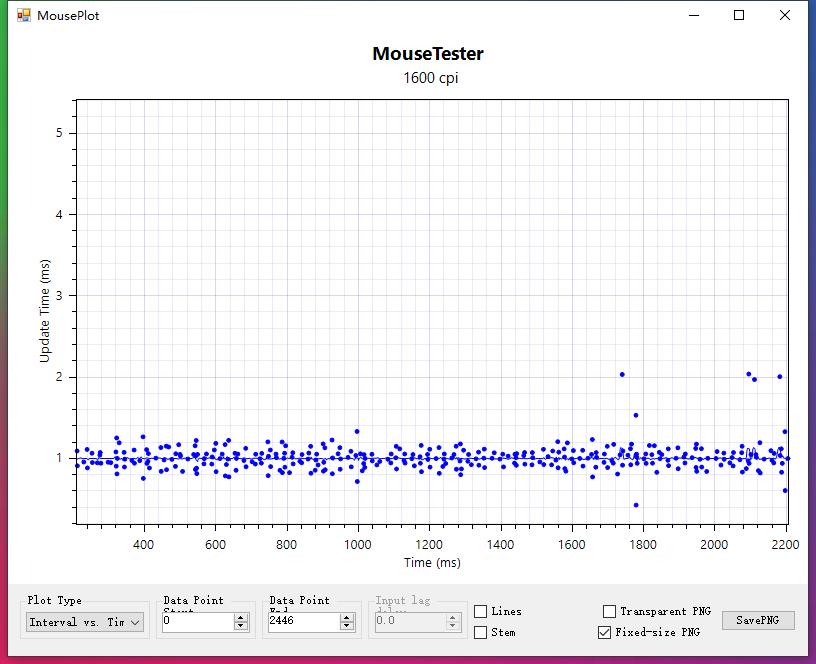
Task: Increase Data Point Start with up arrow
Action: [x=241, y=617]
